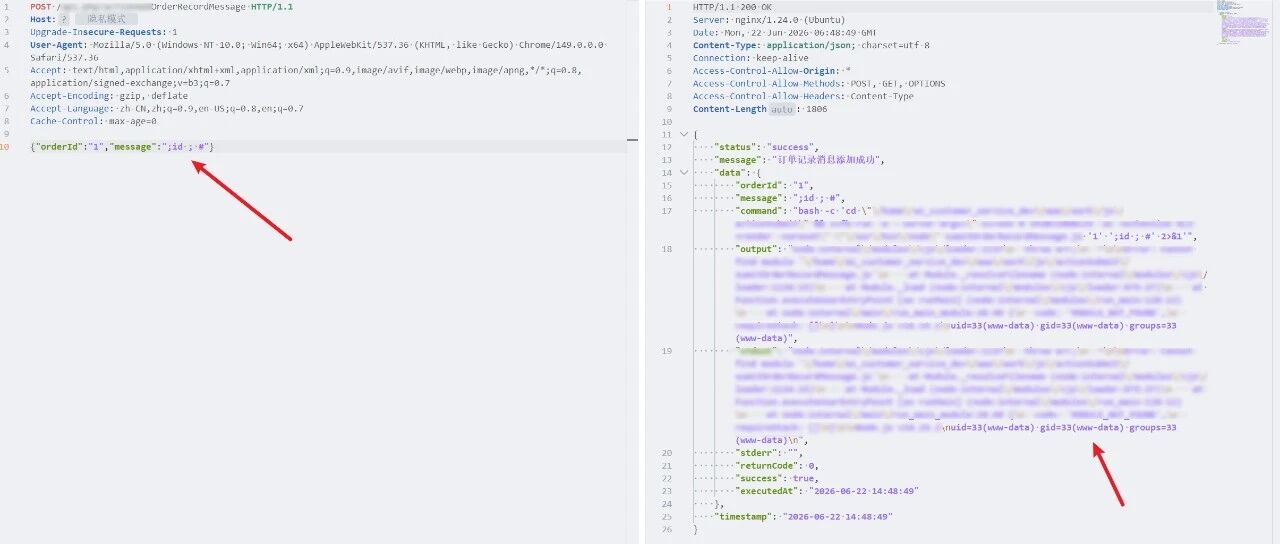The image size is (1280, 544).
Task: Click the Accept-Language header line
Action: [x=167, y=109]
